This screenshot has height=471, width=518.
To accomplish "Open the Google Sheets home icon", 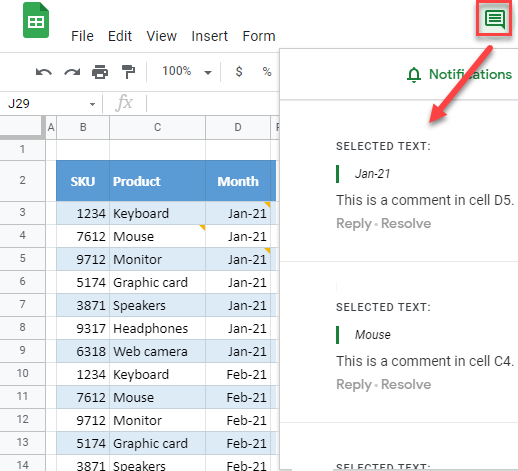I will [36, 21].
